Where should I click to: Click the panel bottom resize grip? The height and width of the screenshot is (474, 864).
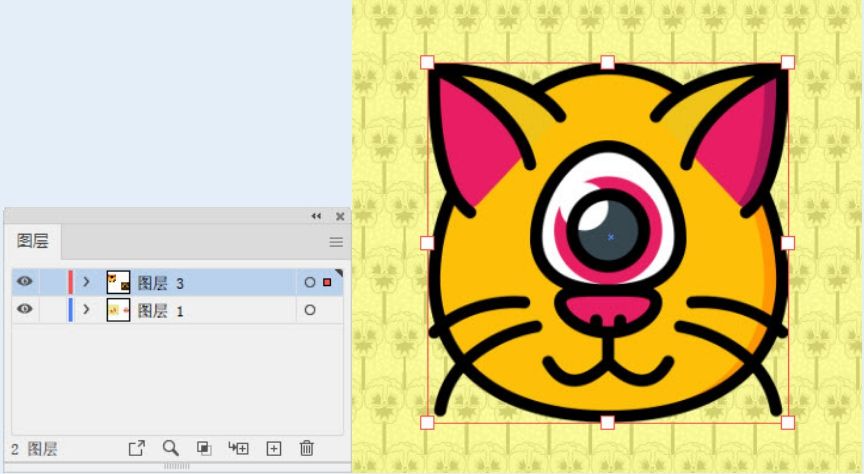tap(177, 466)
